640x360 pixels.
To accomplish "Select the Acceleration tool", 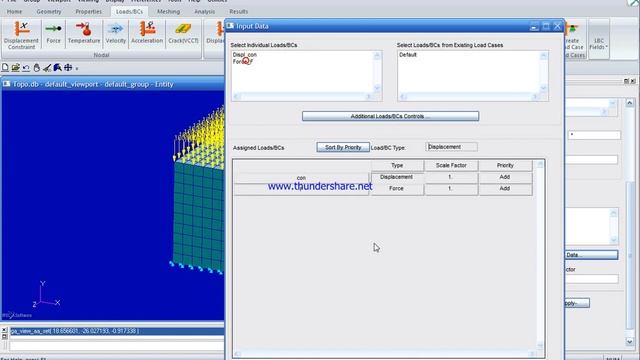I will coord(147,33).
